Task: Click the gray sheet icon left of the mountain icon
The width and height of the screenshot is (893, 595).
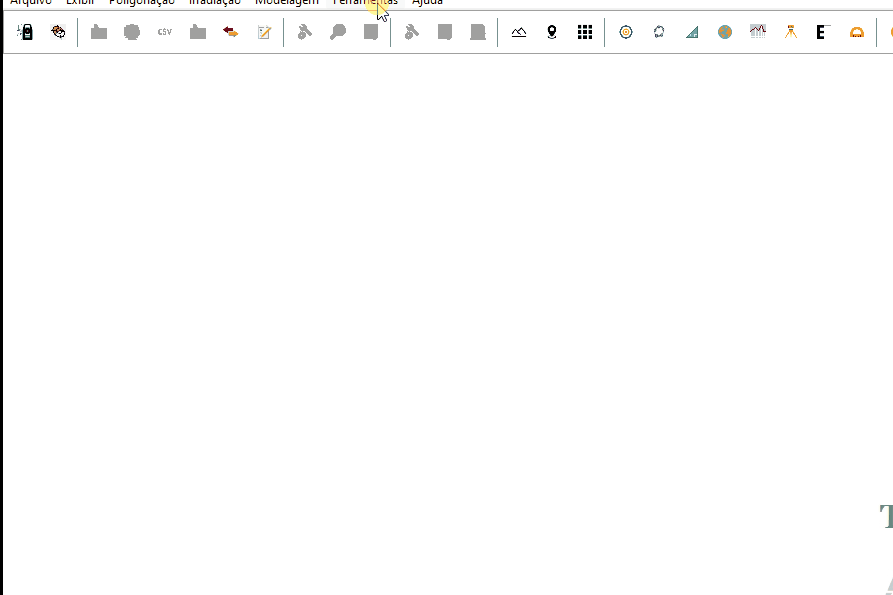Action: point(478,32)
